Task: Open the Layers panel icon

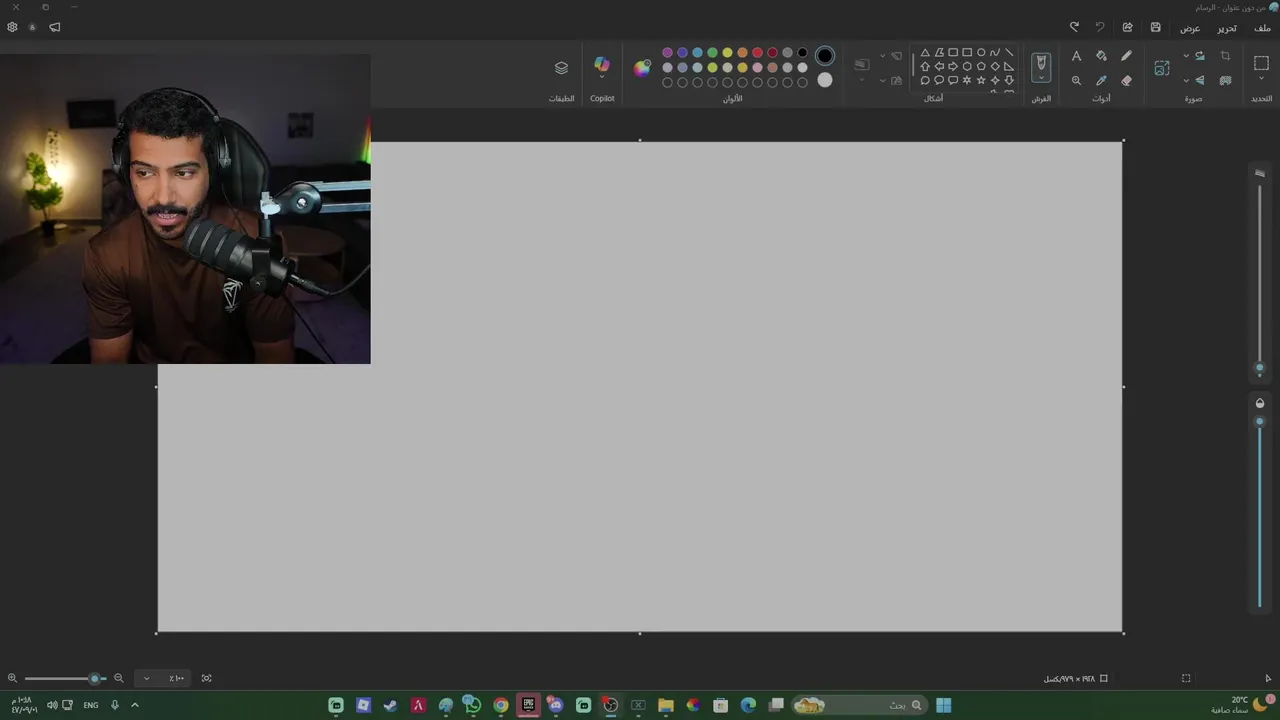Action: (x=561, y=68)
